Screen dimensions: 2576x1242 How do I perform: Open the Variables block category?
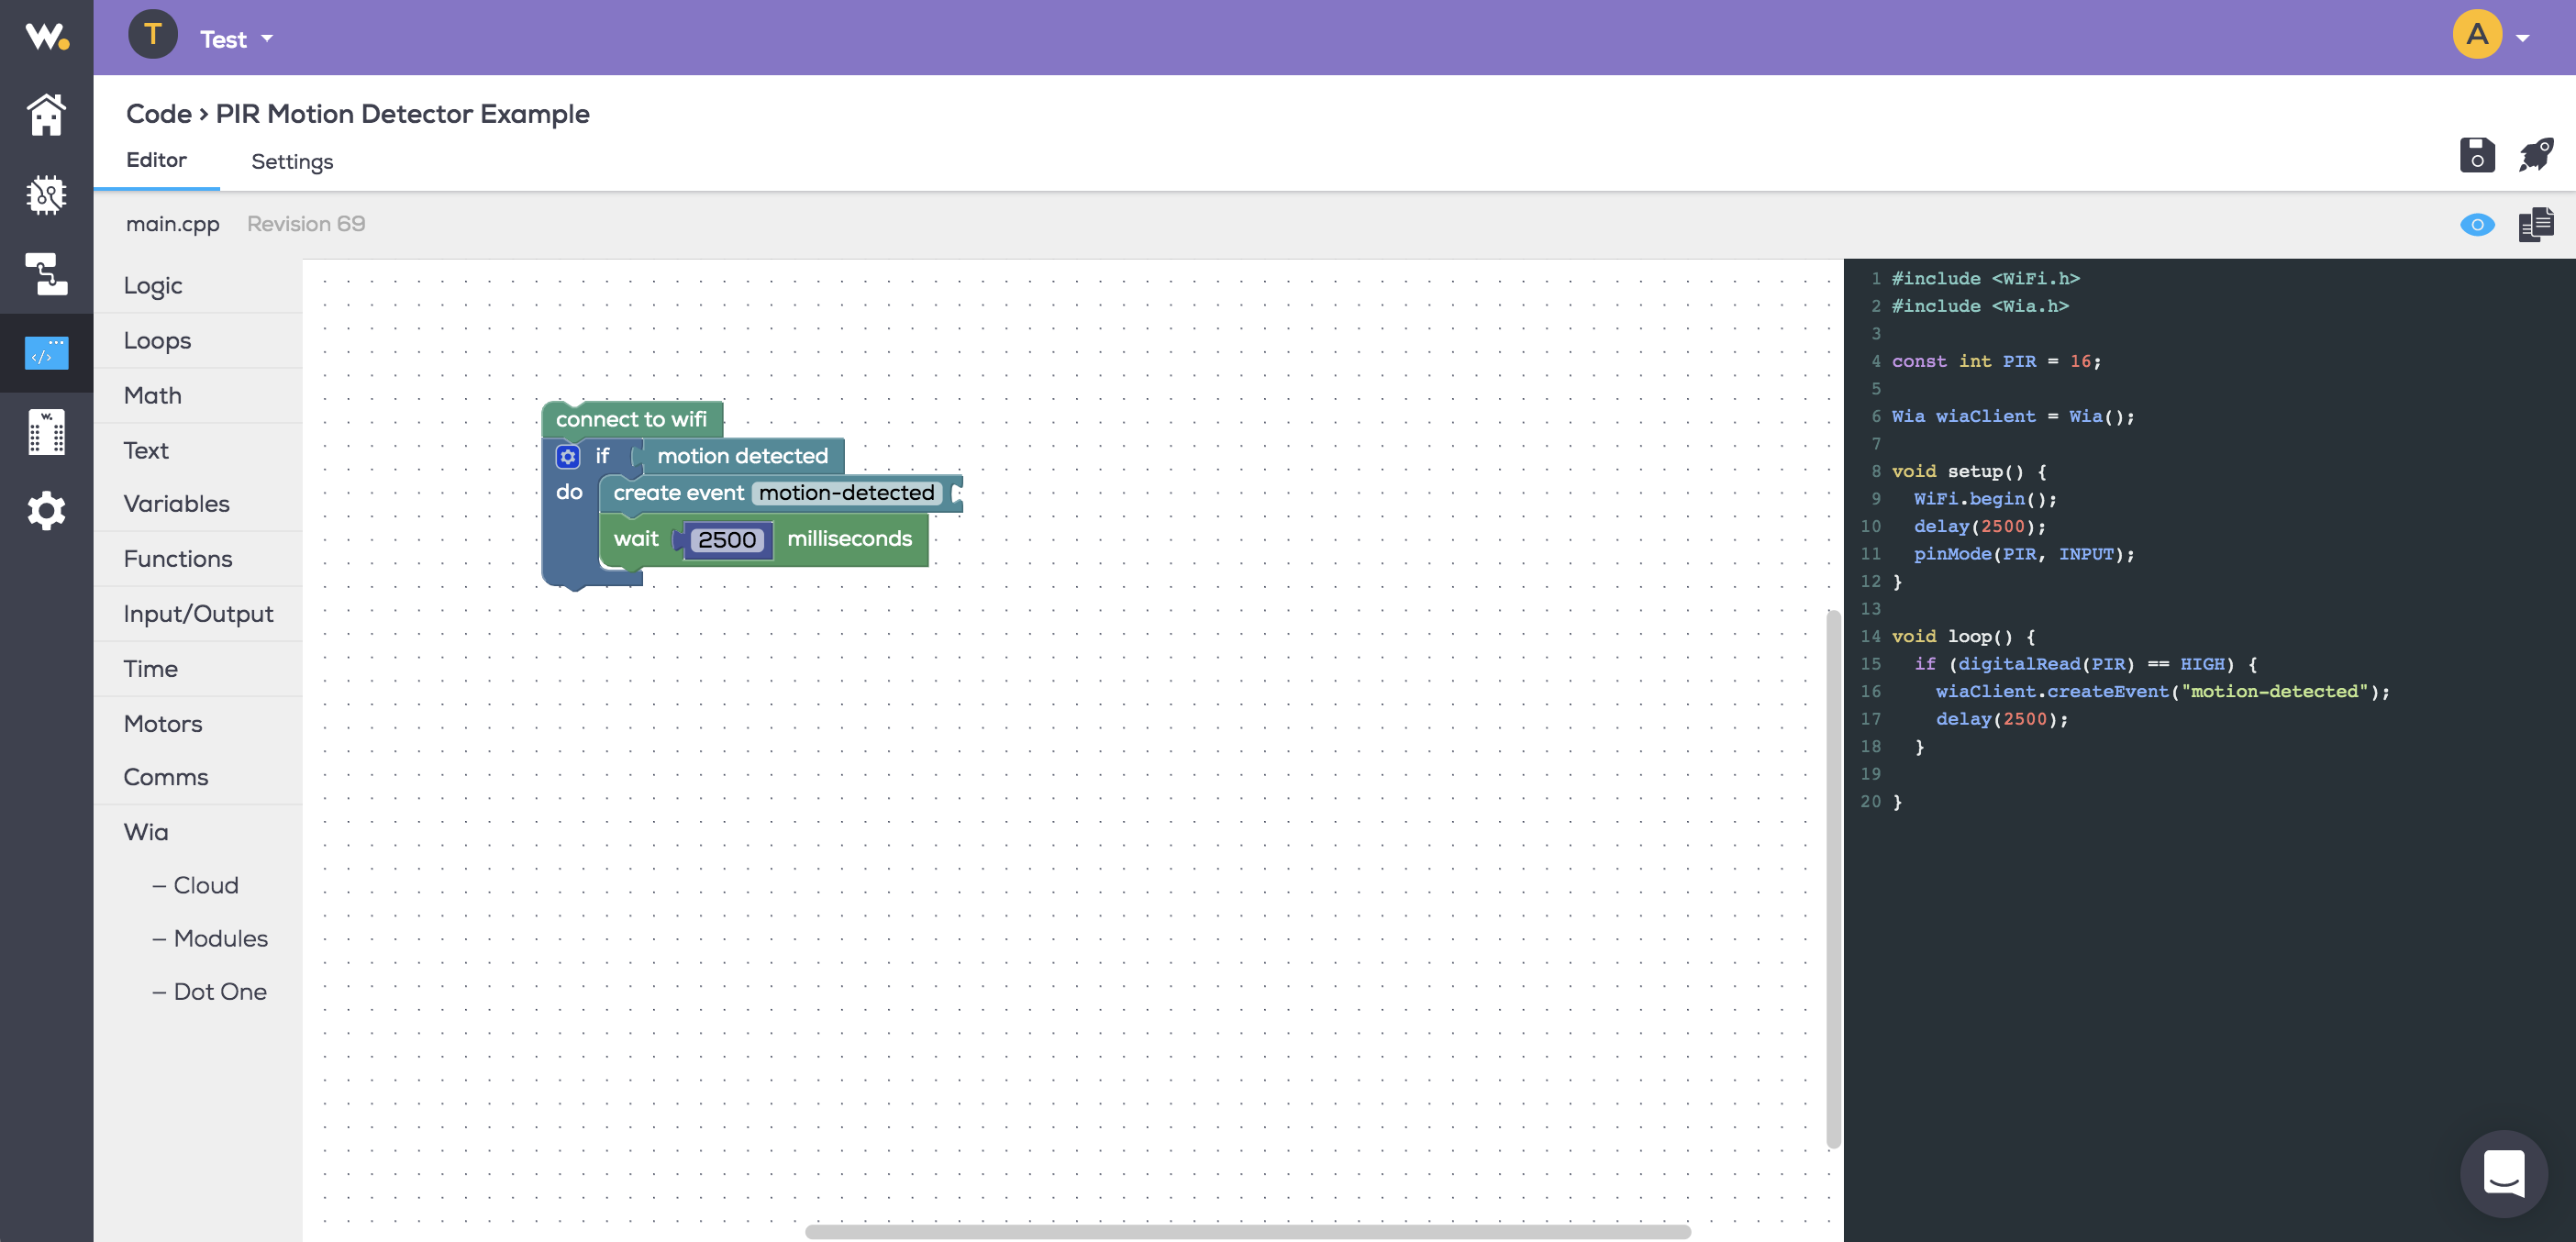point(198,504)
